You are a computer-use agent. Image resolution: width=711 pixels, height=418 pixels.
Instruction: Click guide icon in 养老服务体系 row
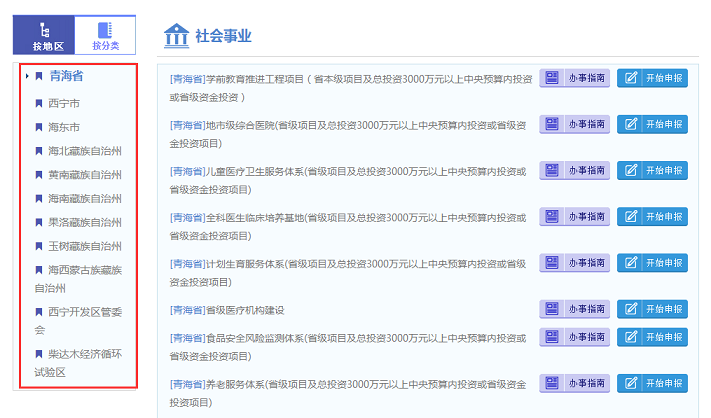coord(552,383)
